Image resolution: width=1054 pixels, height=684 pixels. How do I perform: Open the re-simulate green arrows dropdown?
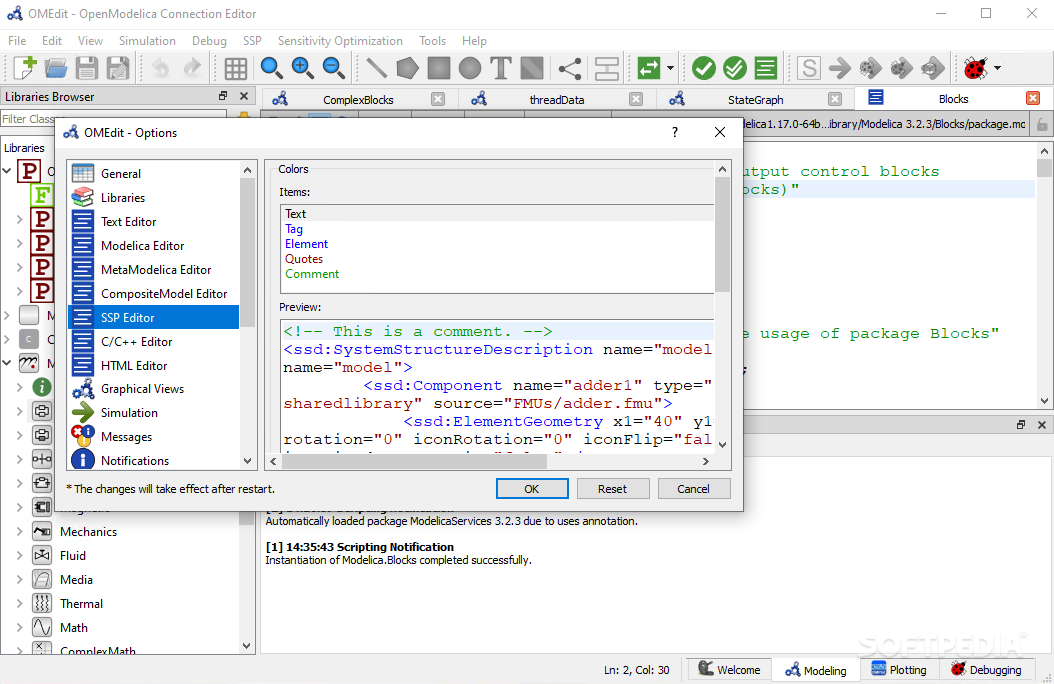click(x=670, y=68)
